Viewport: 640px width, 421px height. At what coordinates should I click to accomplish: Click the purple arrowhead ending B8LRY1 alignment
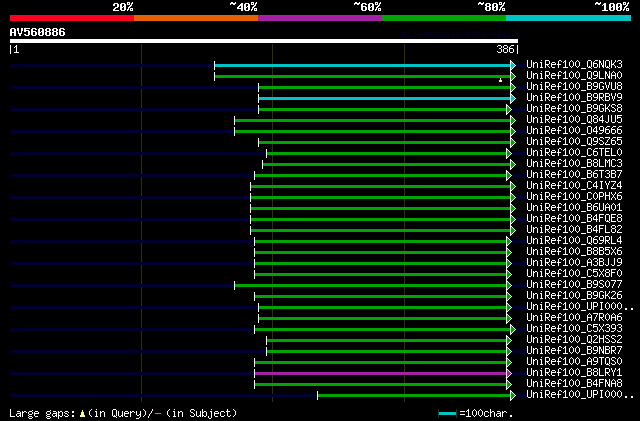[509, 374]
